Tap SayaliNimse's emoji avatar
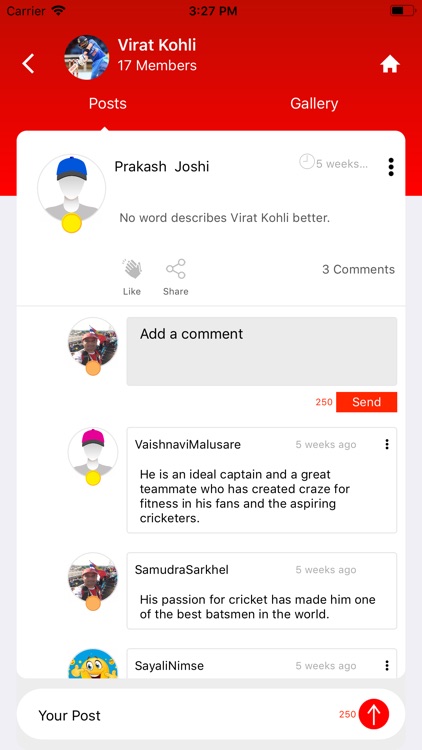The image size is (422, 750). tap(93, 663)
